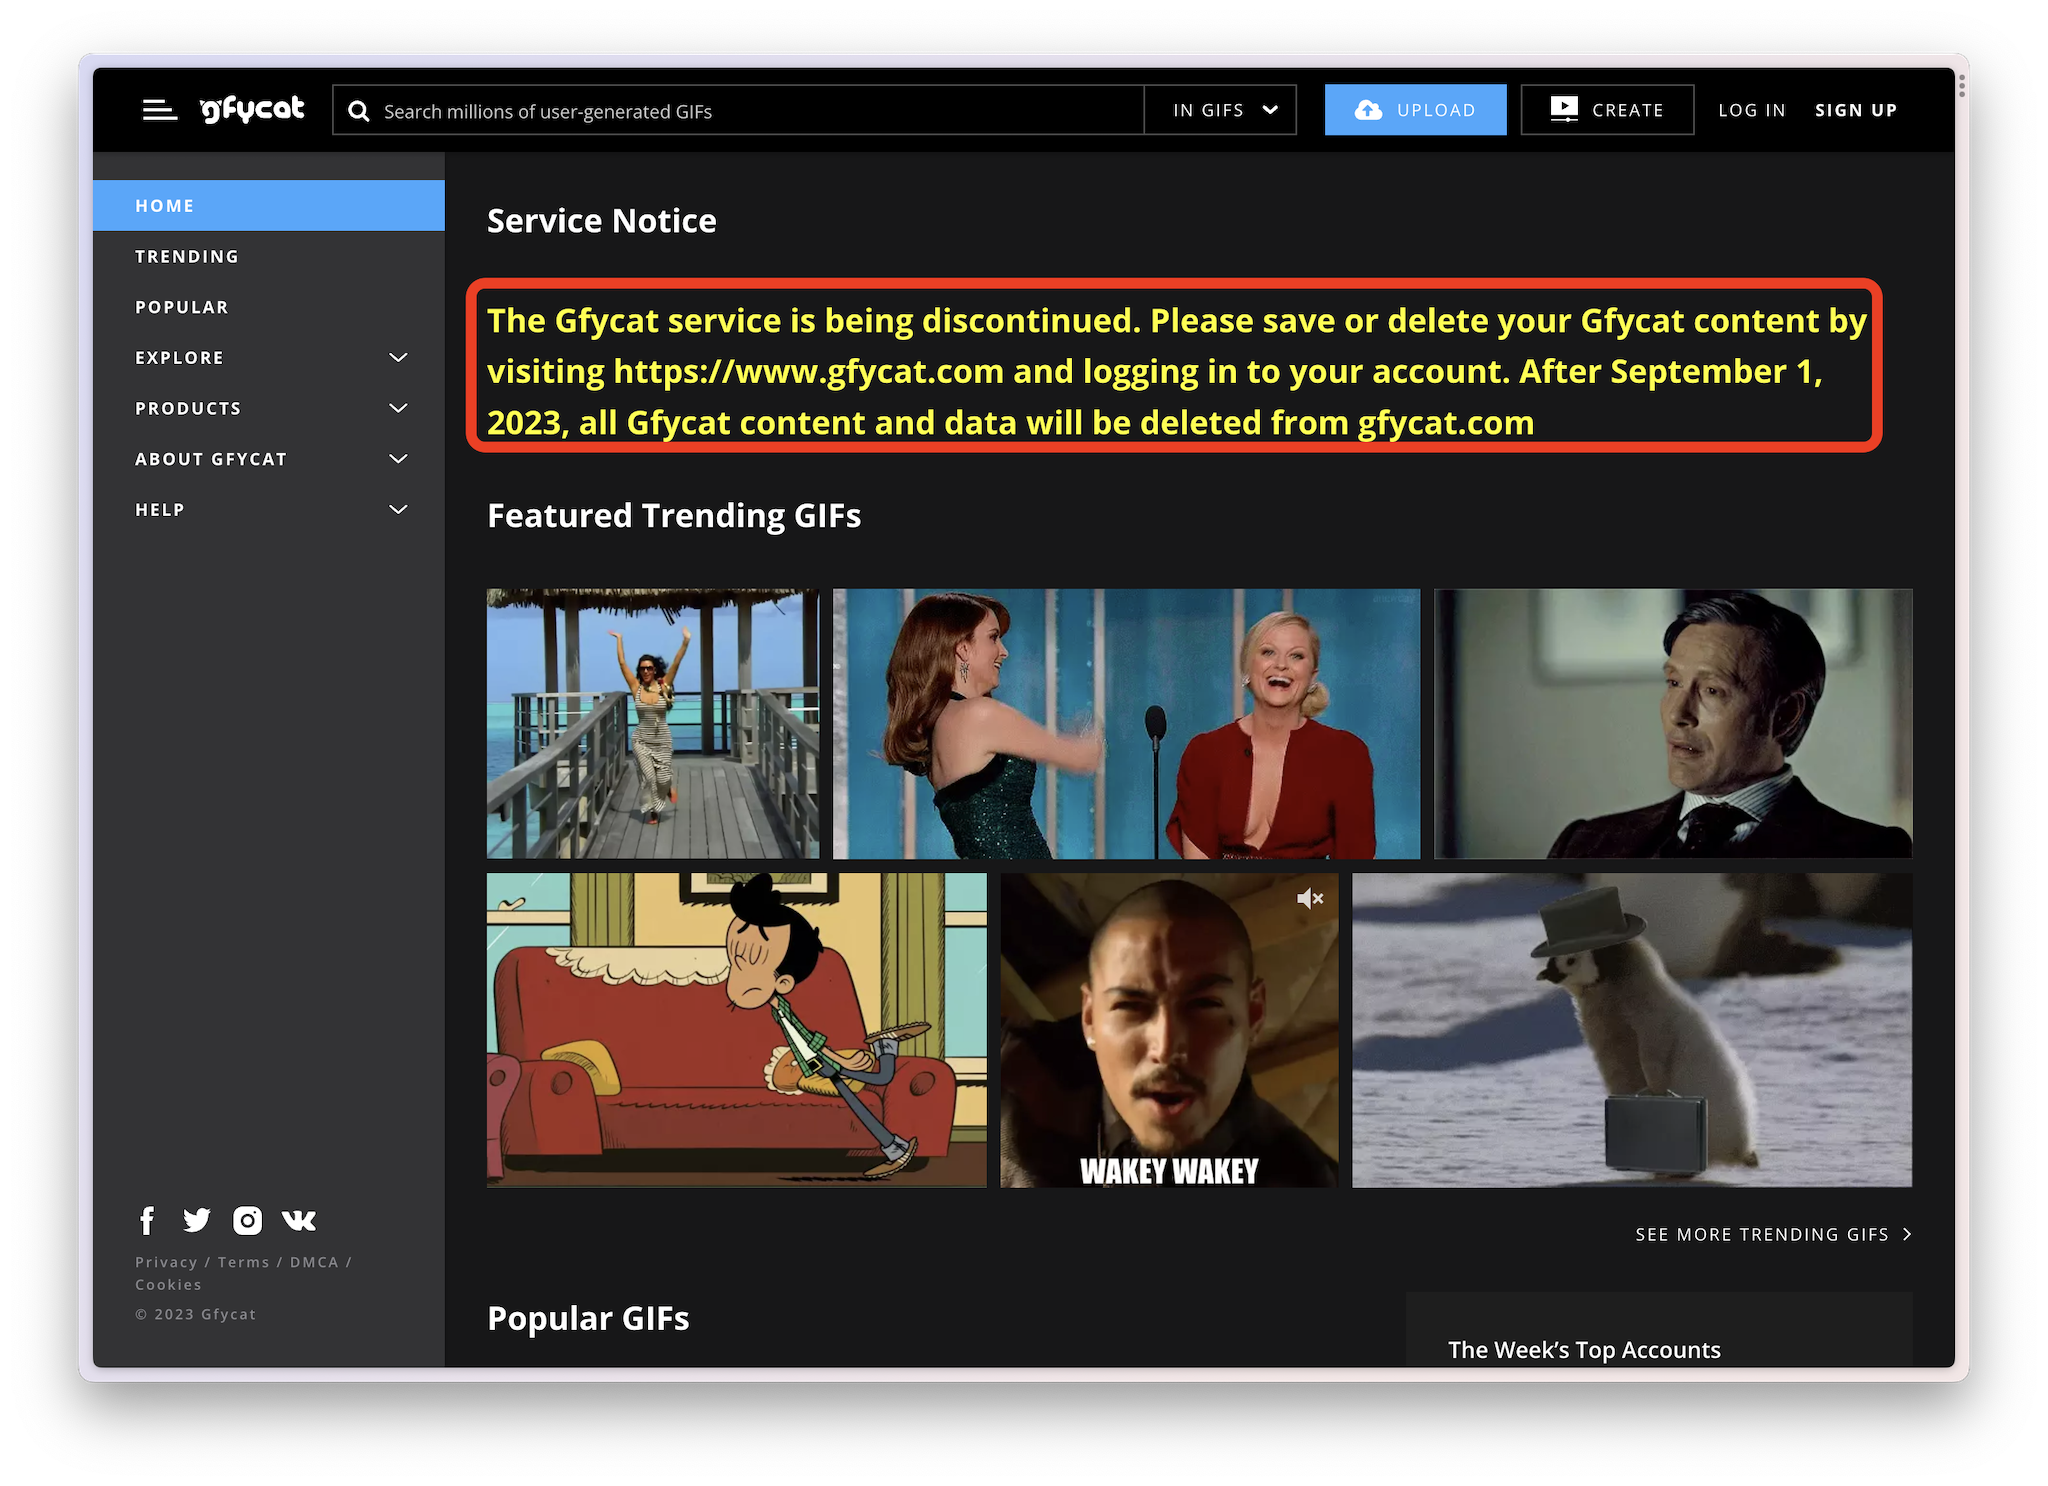Switch to the TRENDING sidebar item
This screenshot has width=2048, height=1486.
(x=187, y=256)
